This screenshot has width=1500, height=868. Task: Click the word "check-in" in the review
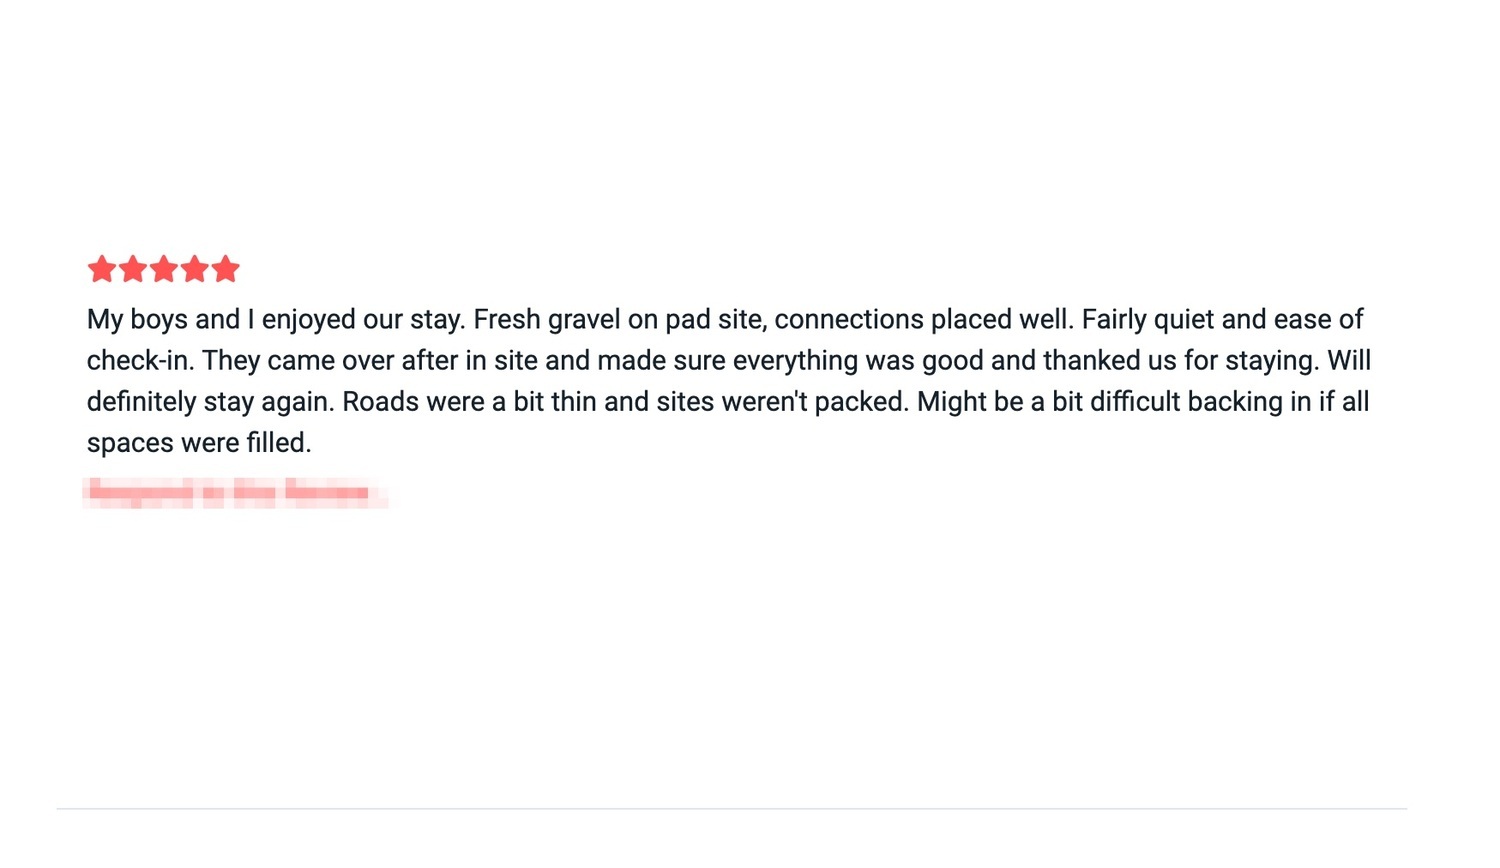point(139,361)
